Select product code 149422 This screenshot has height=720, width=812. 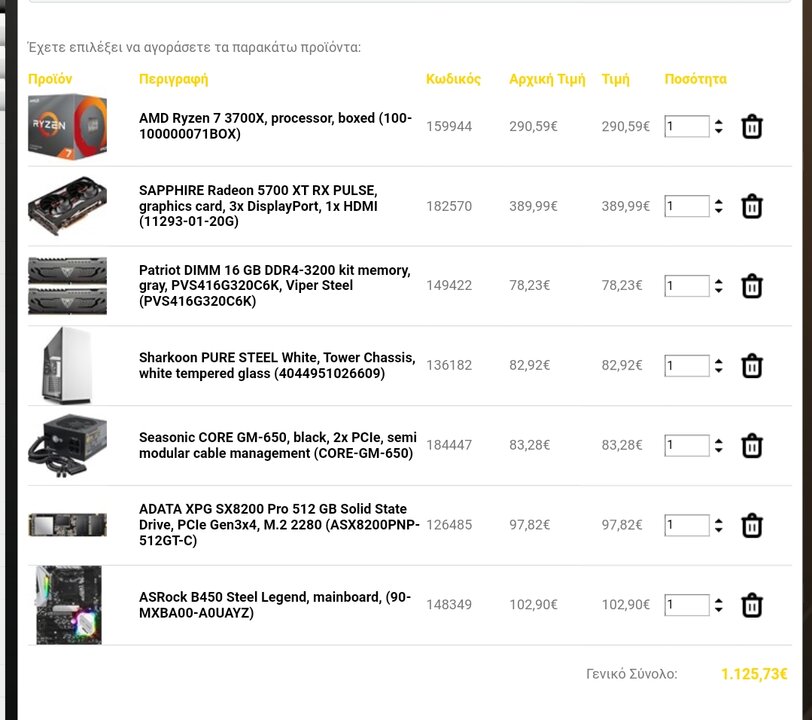pos(449,285)
